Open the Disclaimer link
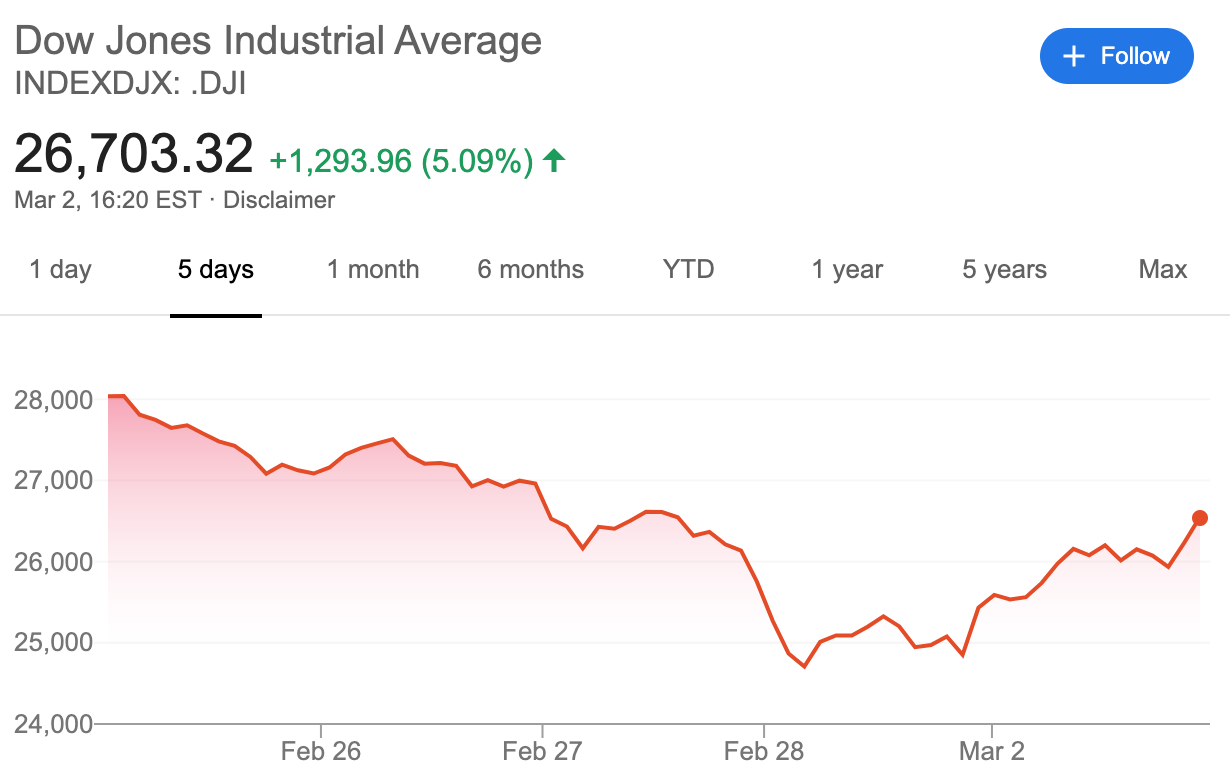The image size is (1230, 782). pos(279,200)
